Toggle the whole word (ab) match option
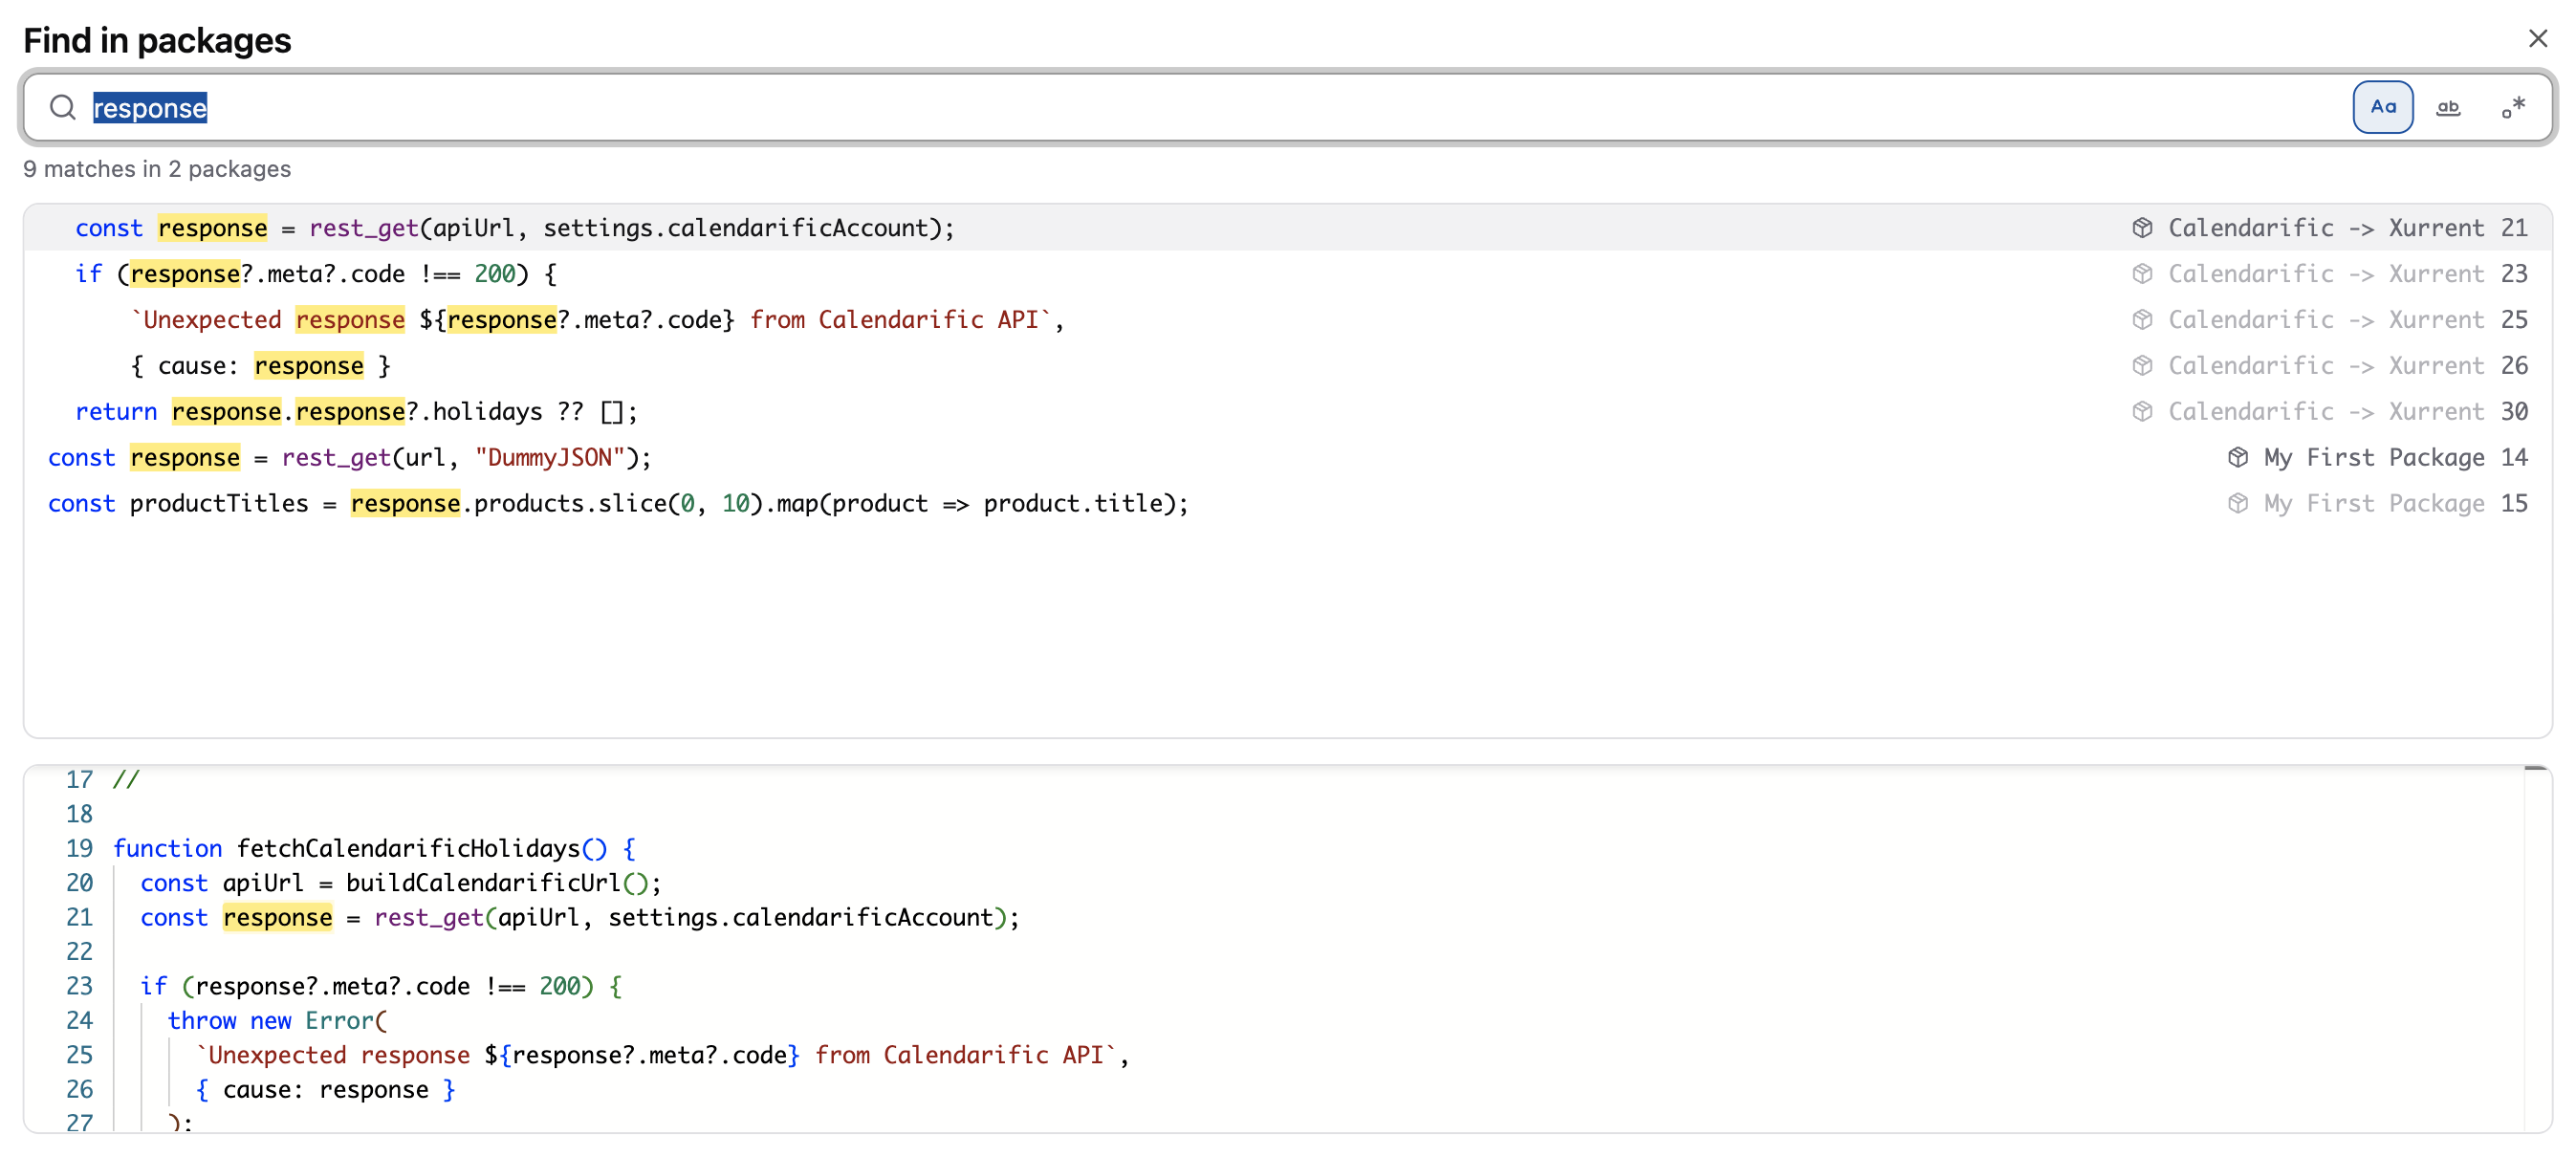The height and width of the screenshot is (1157, 2576). [2448, 107]
